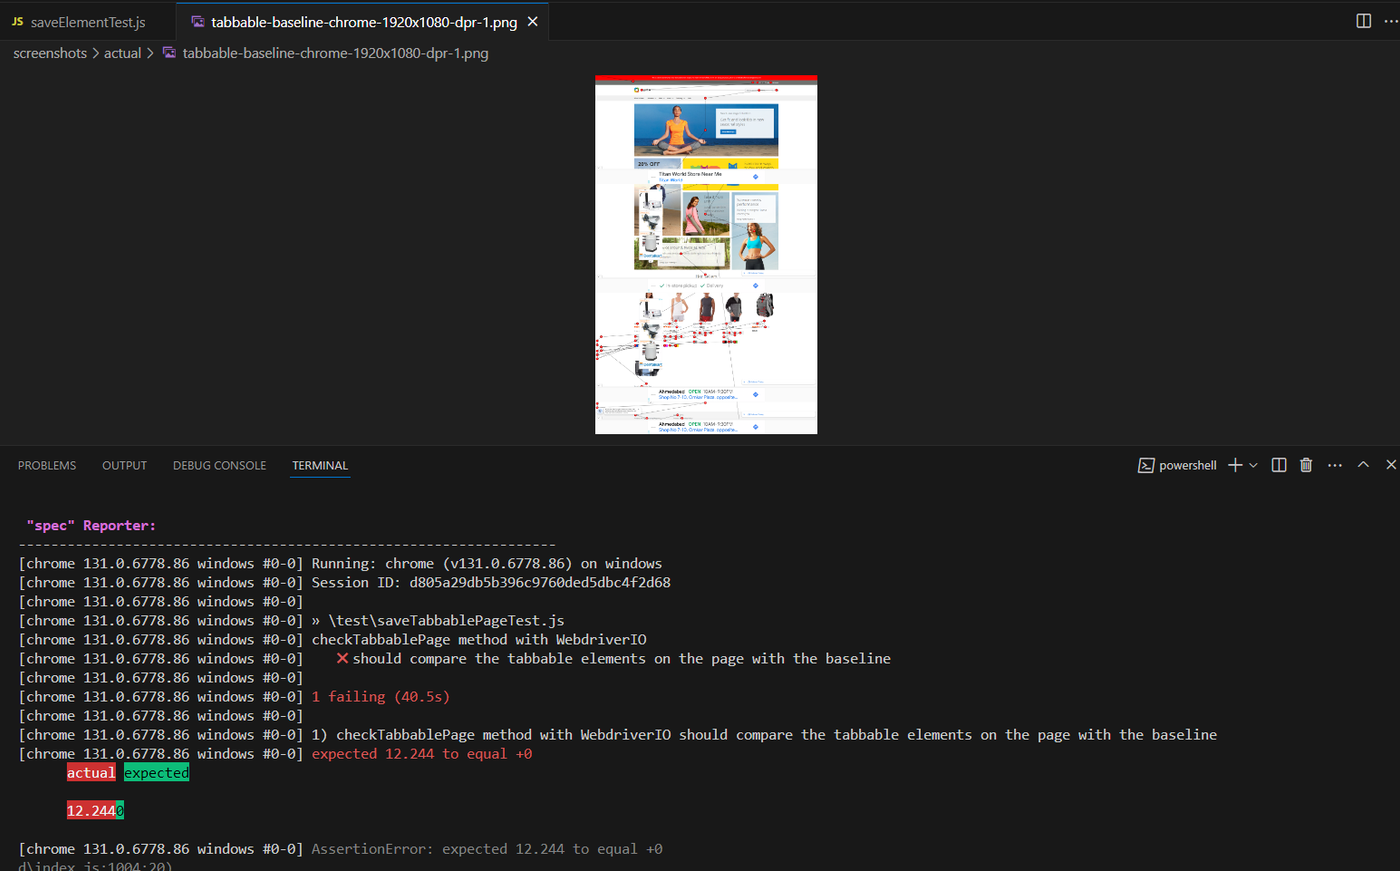Close the tabbable-baseline PNG editor tab
This screenshot has height=871, width=1400.
(533, 22)
